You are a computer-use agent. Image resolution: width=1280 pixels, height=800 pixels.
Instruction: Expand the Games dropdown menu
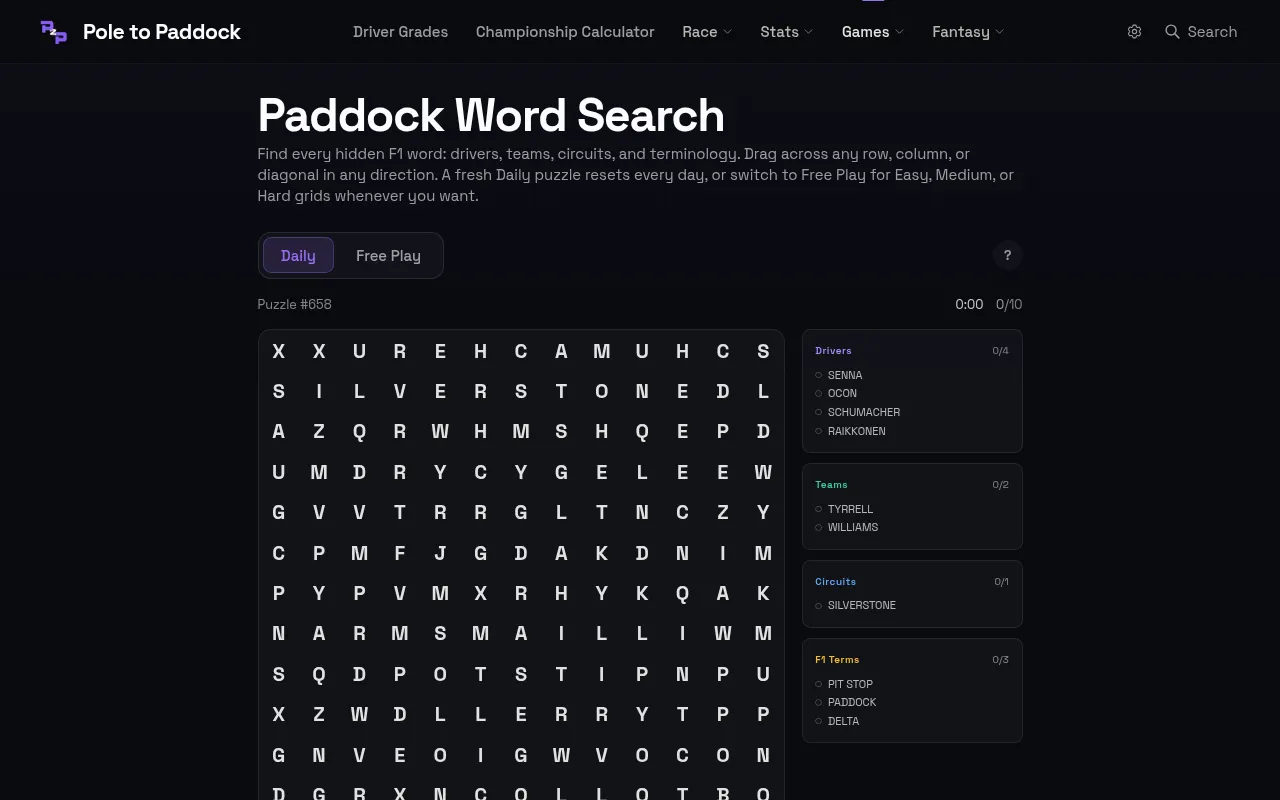pyautogui.click(x=872, y=32)
